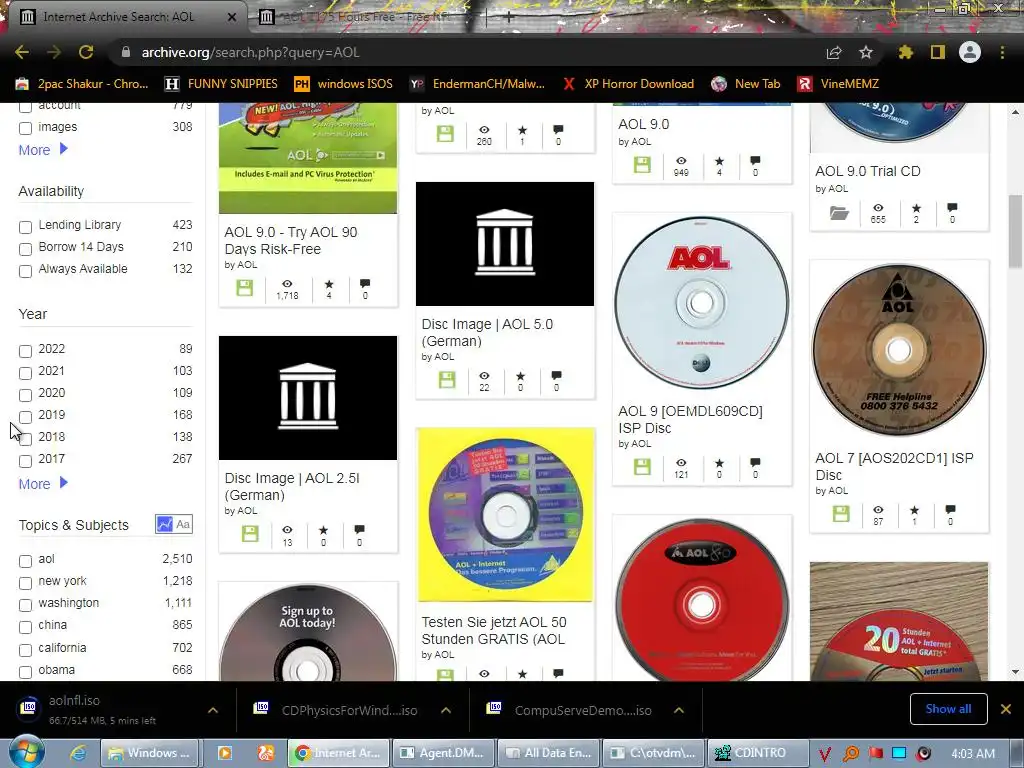Open Windows Media Player taskbar icon
This screenshot has height=768, width=1024.
tap(225, 753)
